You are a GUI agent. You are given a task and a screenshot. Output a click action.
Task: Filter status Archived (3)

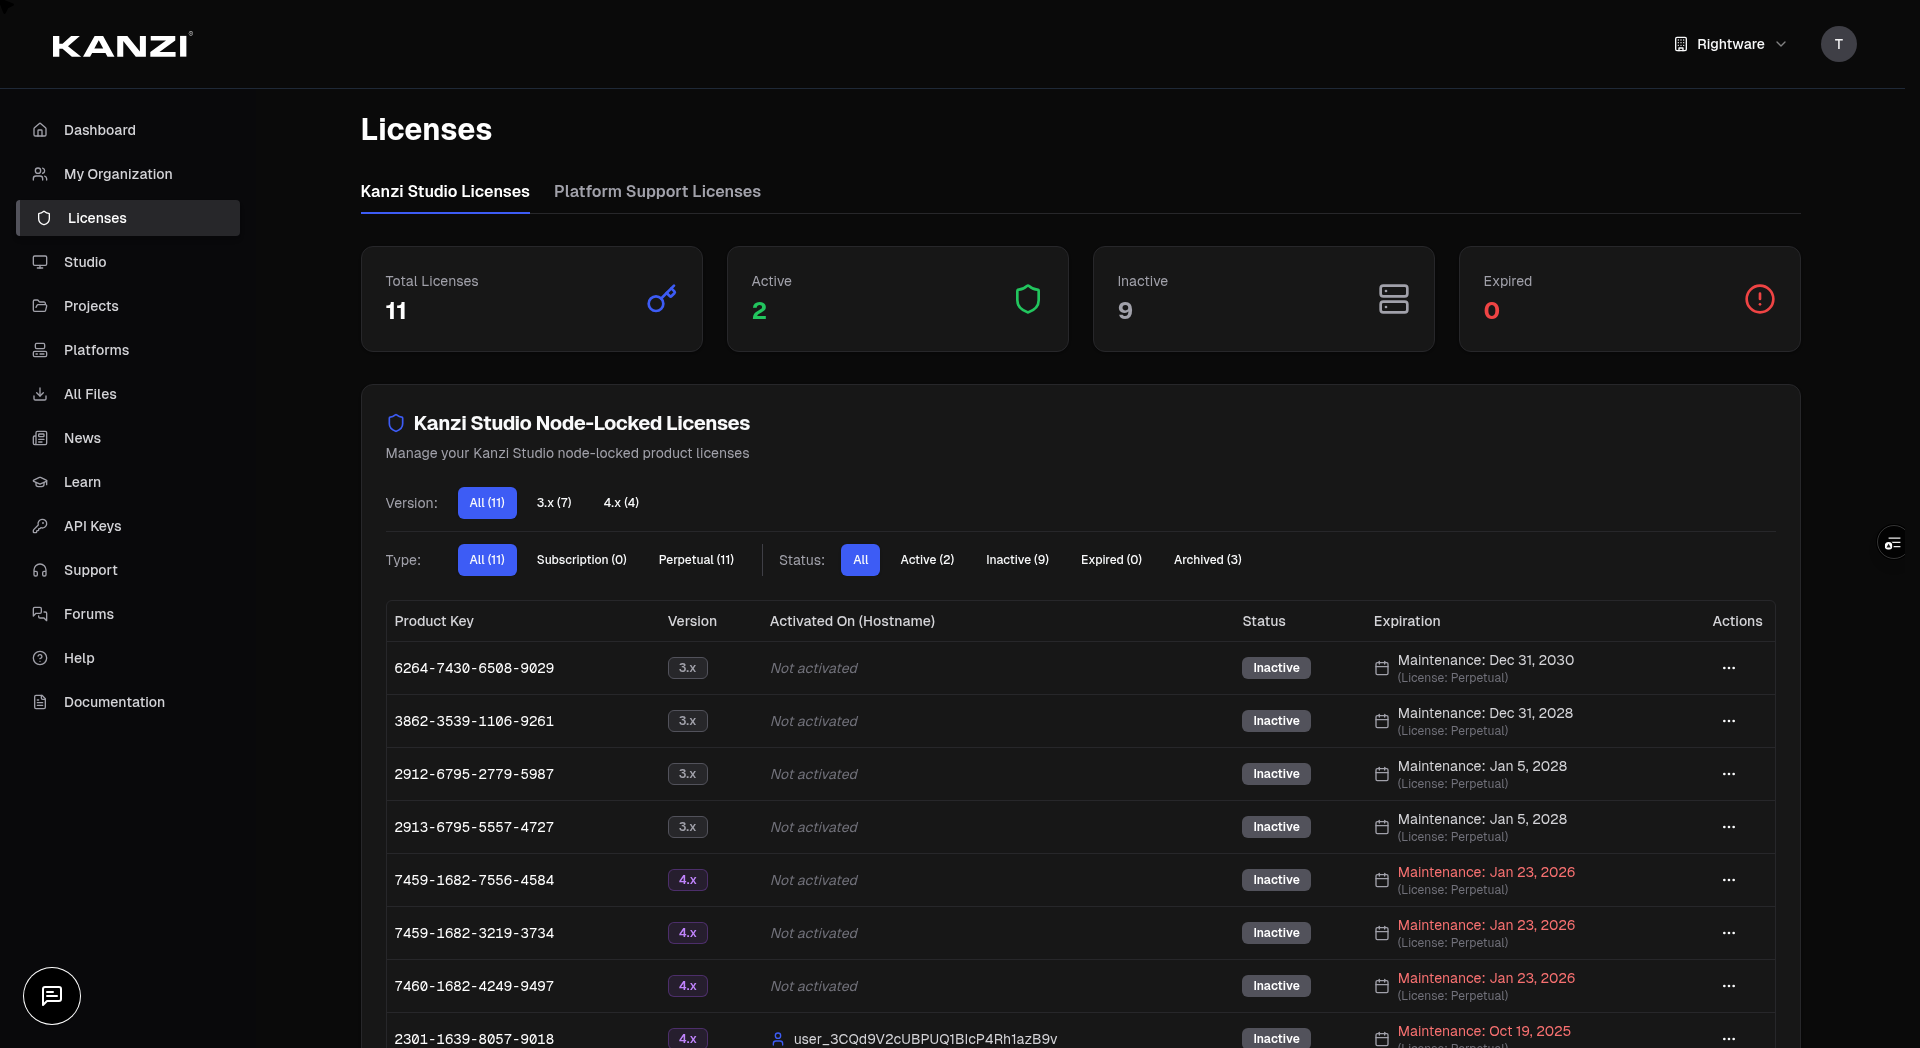pyautogui.click(x=1207, y=560)
